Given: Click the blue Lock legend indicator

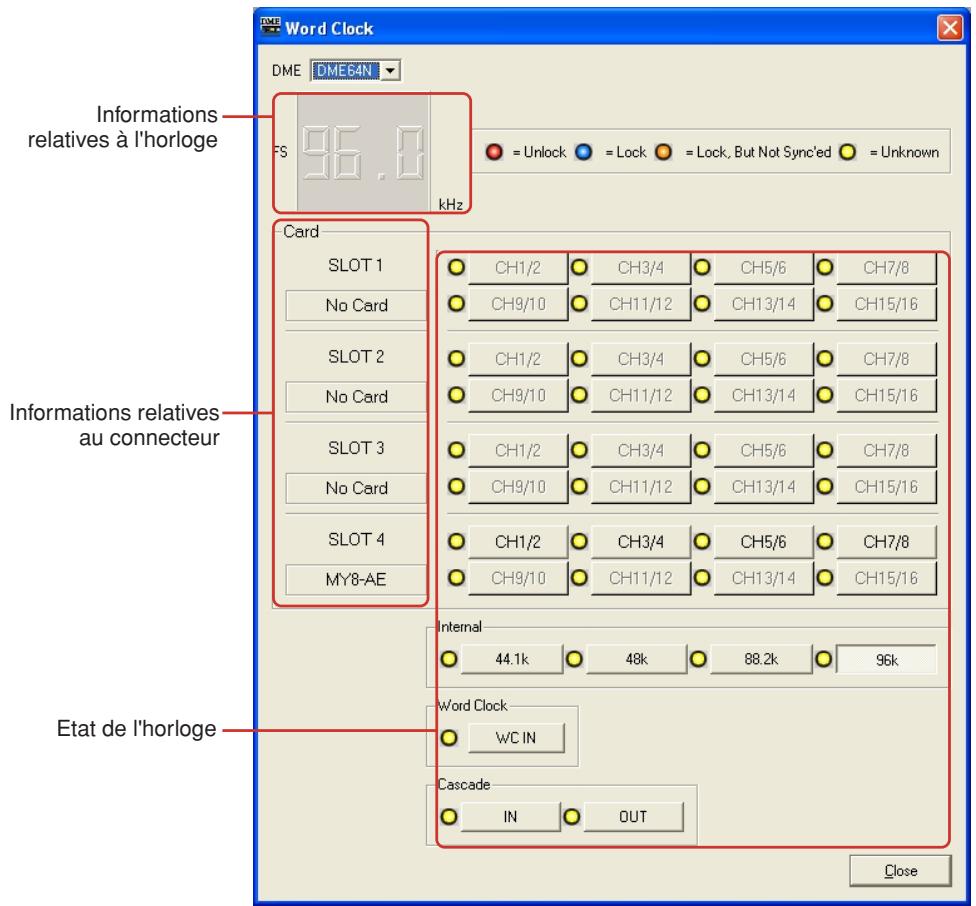Looking at the screenshot, I should 583,152.
